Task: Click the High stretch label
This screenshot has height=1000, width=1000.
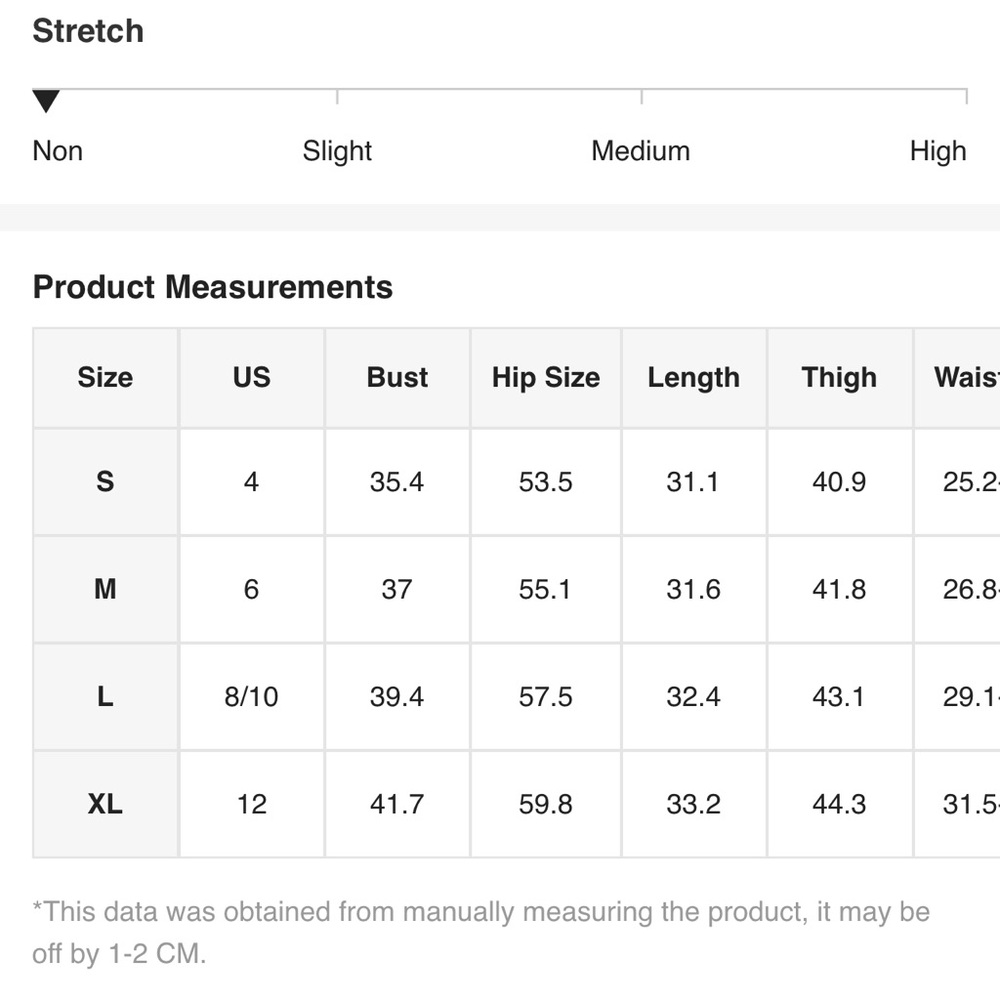Action: pyautogui.click(x=937, y=151)
